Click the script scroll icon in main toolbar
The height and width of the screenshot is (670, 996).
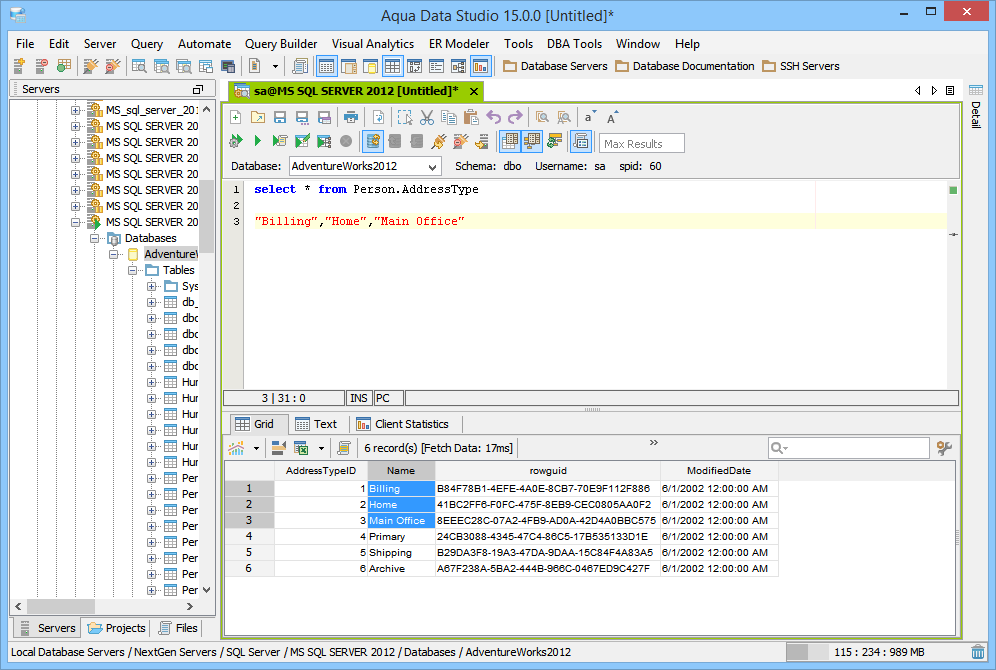click(300, 65)
